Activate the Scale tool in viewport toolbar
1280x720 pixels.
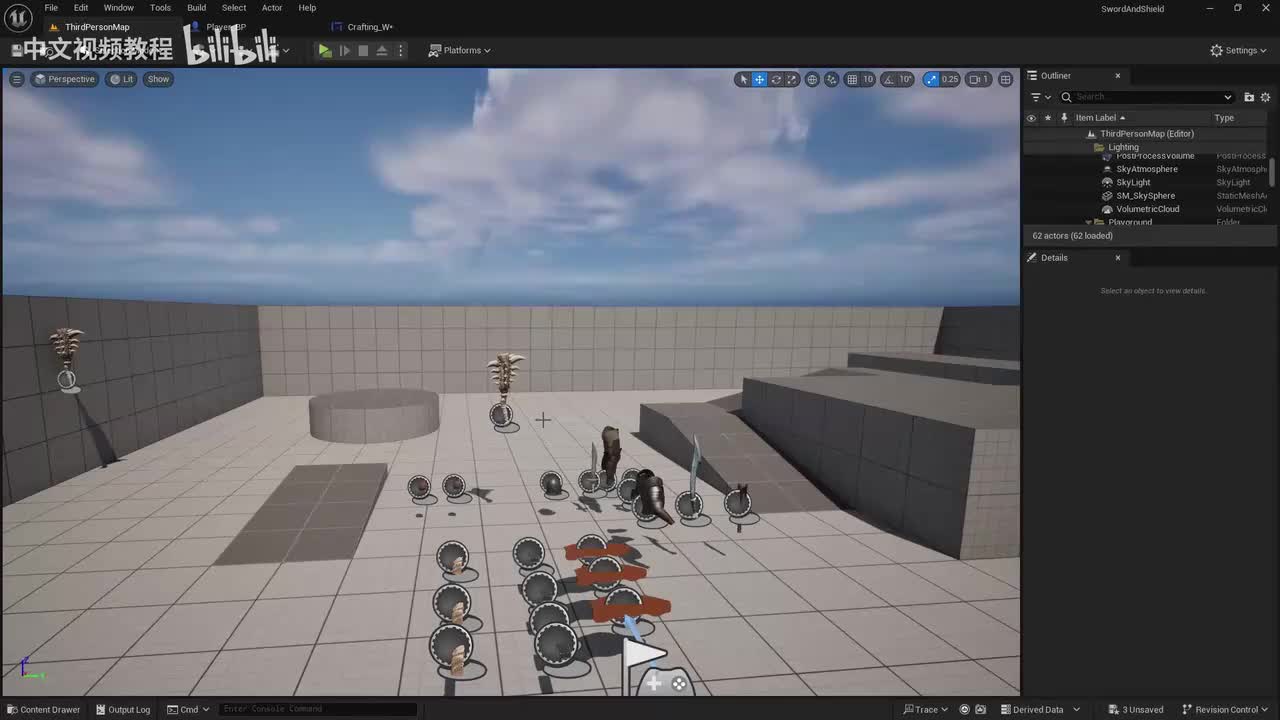coord(792,79)
